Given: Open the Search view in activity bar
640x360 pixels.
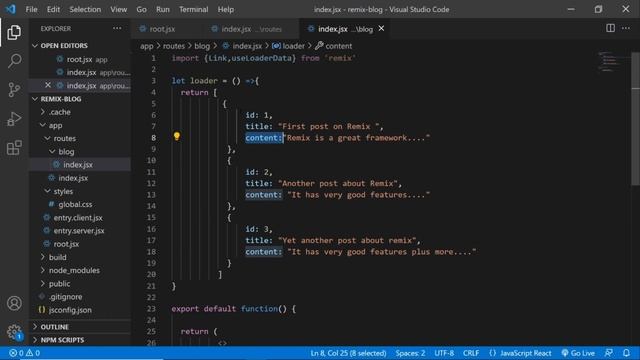Looking at the screenshot, I should [14, 61].
